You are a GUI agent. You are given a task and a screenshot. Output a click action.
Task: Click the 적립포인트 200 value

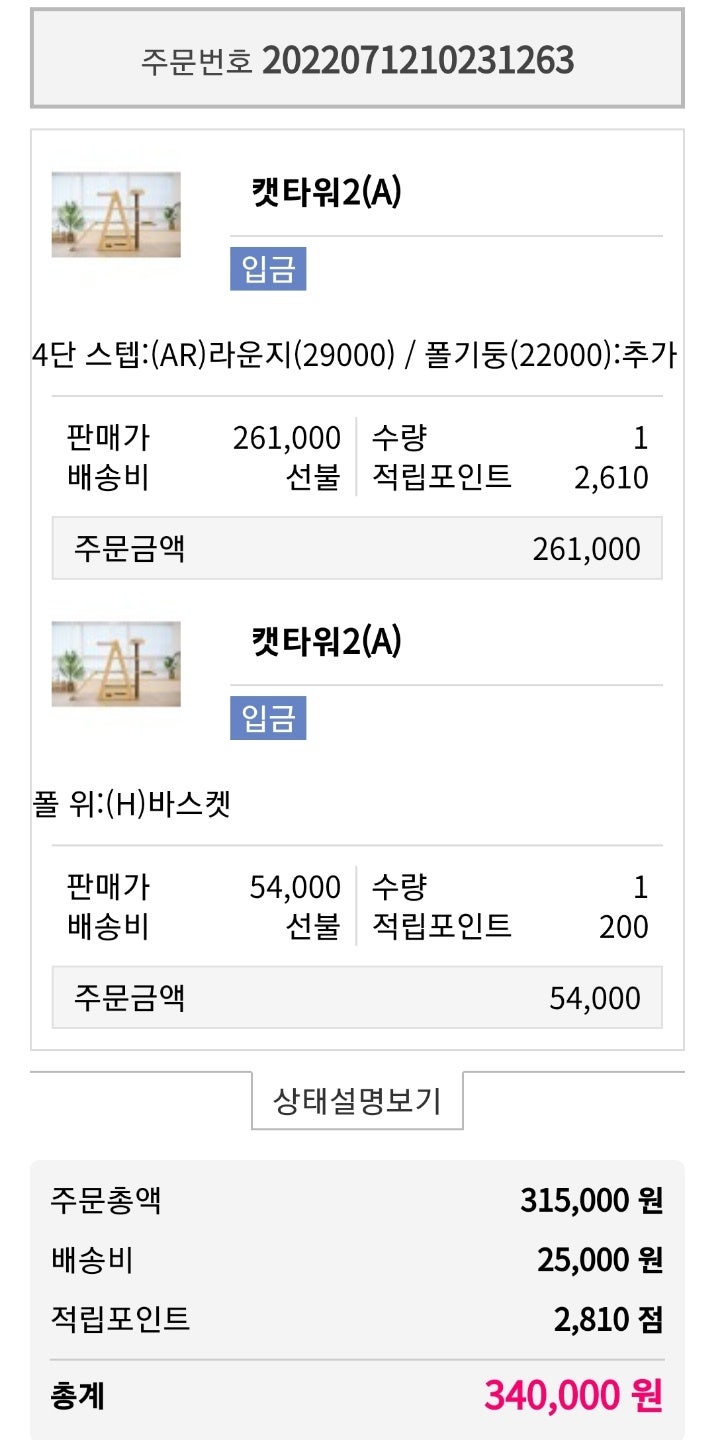coord(624,927)
